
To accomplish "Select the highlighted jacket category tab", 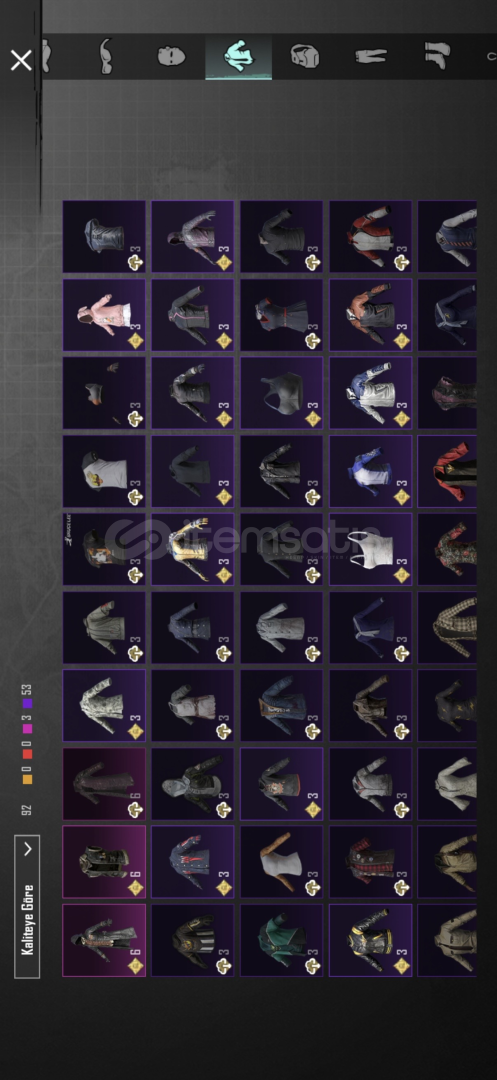I will tap(238, 56).
